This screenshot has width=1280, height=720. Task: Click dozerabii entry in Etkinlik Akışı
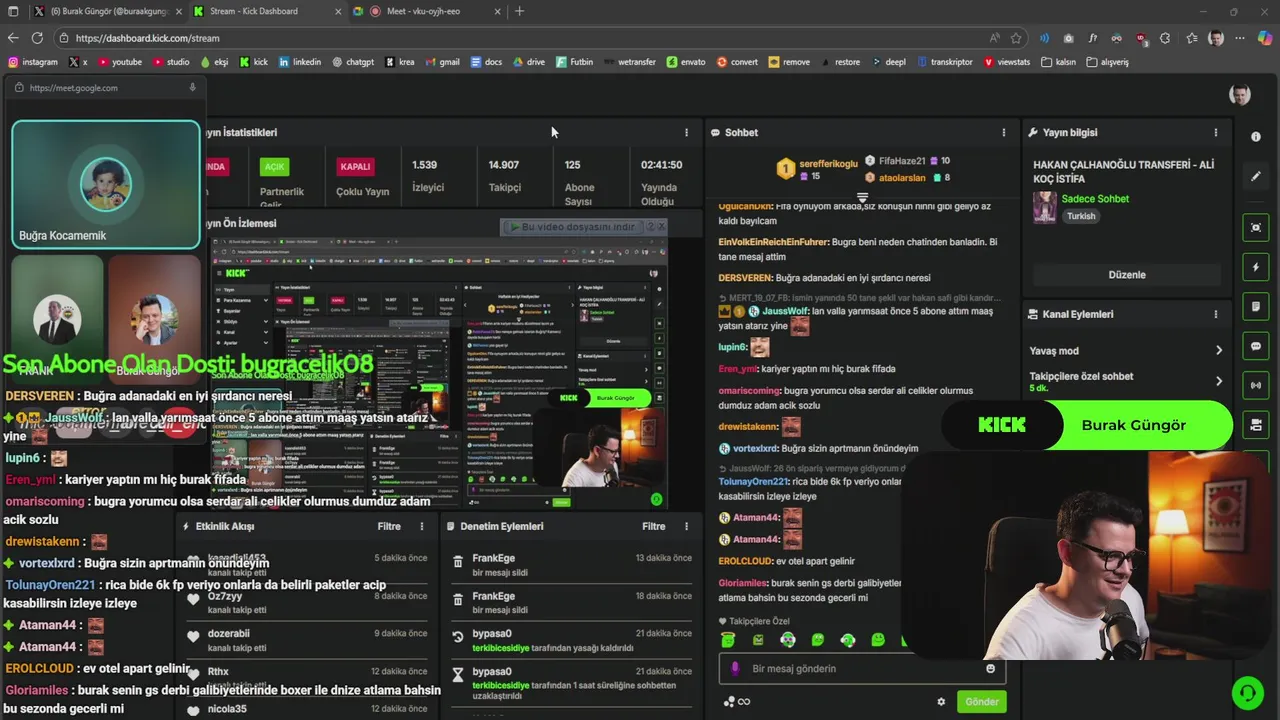[308, 639]
